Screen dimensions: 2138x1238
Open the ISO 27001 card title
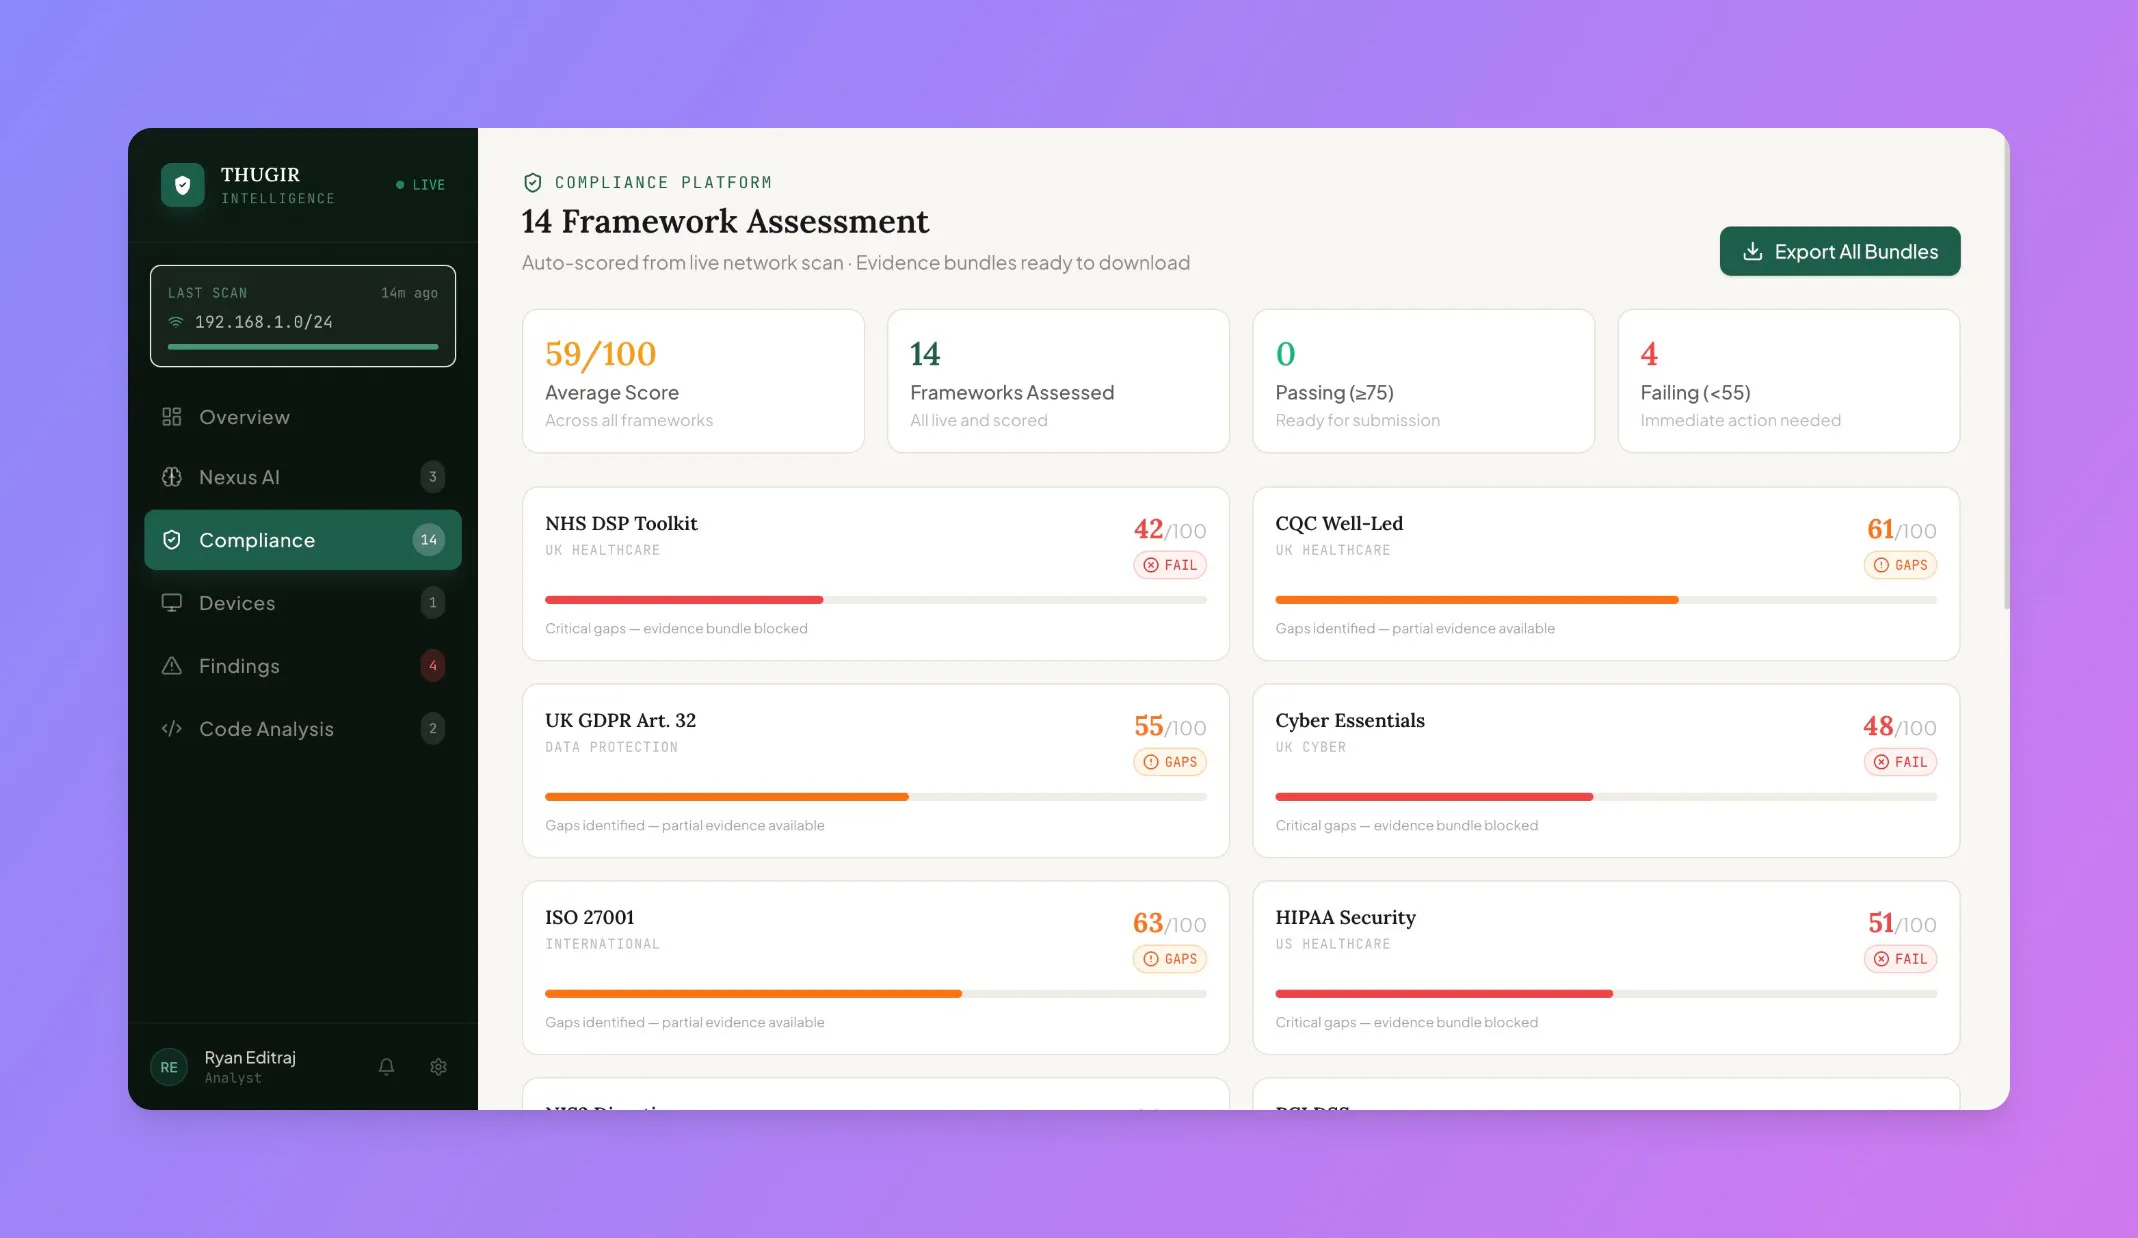(x=590, y=917)
